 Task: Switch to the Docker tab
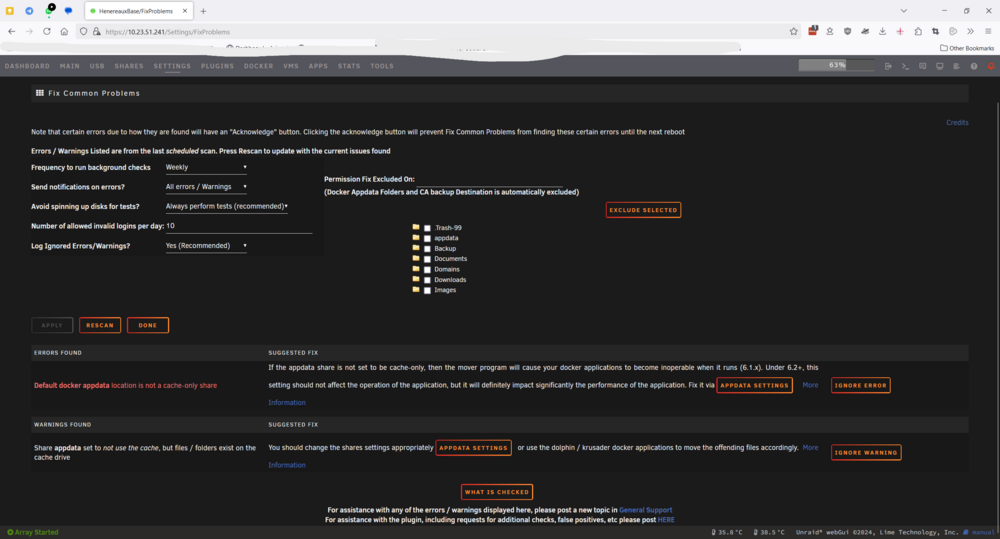tap(258, 66)
